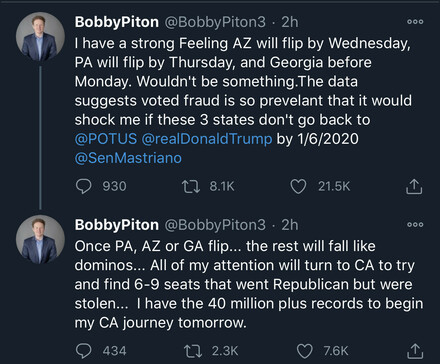The image size is (440, 364).
Task: Retweet the second tweet with 2.3K retweets
Action: point(193,351)
